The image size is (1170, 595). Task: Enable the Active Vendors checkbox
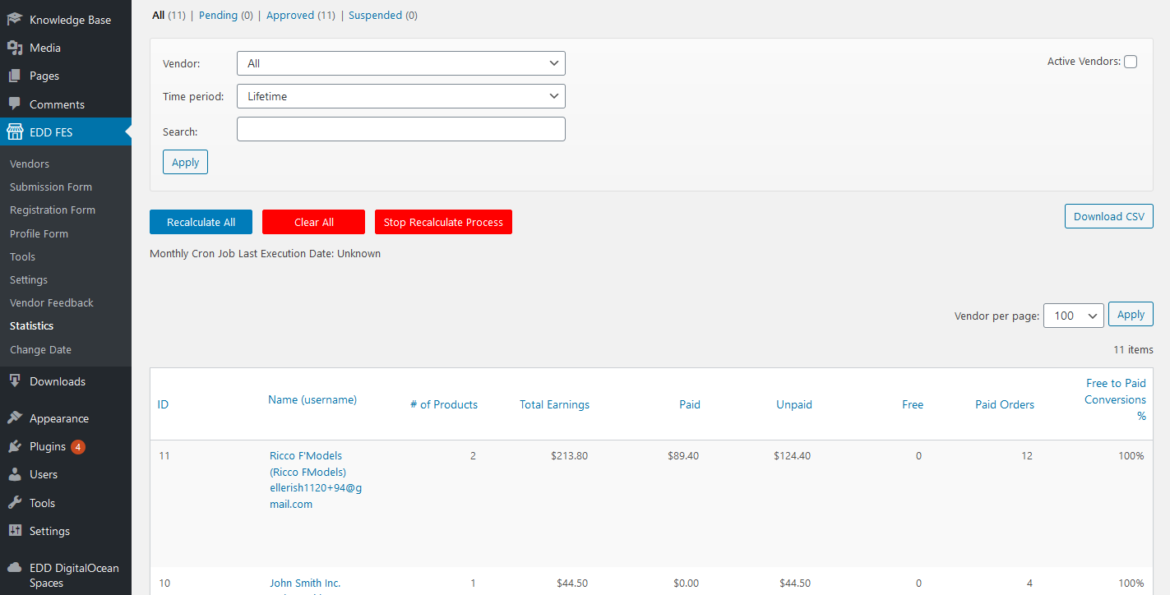click(1130, 61)
